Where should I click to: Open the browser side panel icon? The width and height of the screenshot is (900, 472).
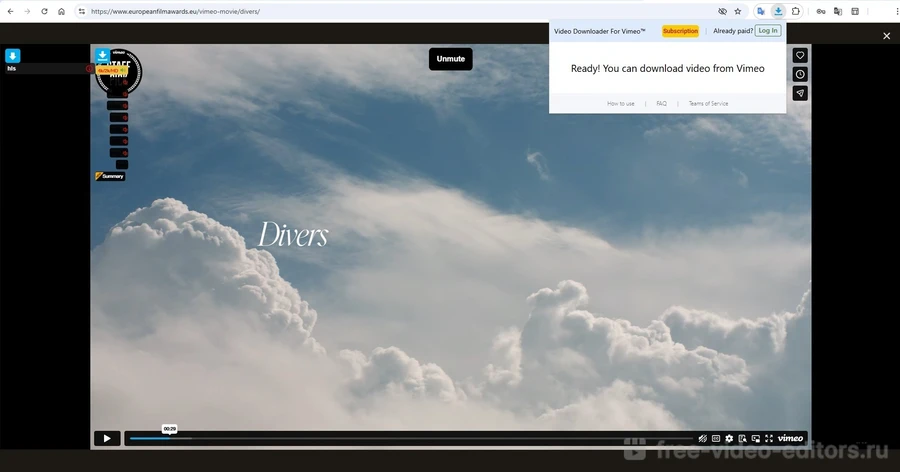855,11
